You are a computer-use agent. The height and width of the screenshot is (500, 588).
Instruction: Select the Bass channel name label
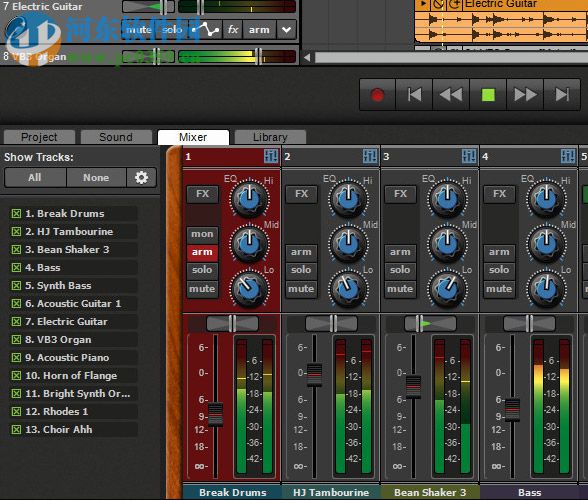point(530,492)
